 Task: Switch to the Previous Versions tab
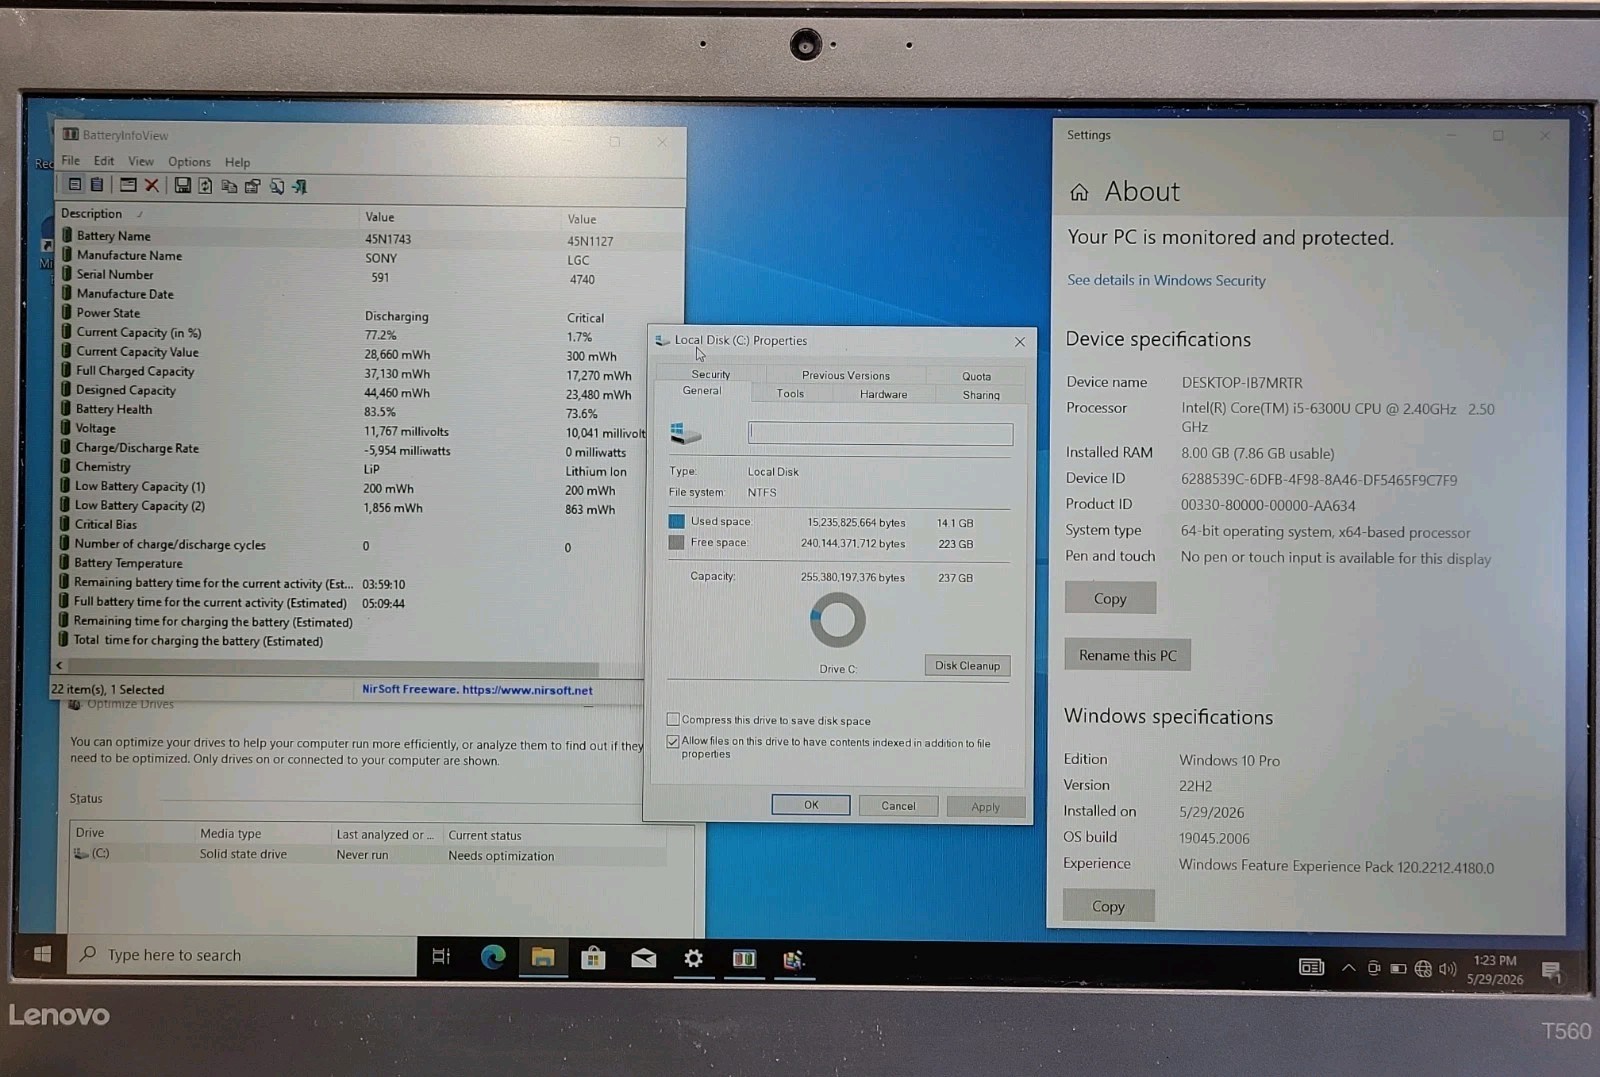point(845,375)
